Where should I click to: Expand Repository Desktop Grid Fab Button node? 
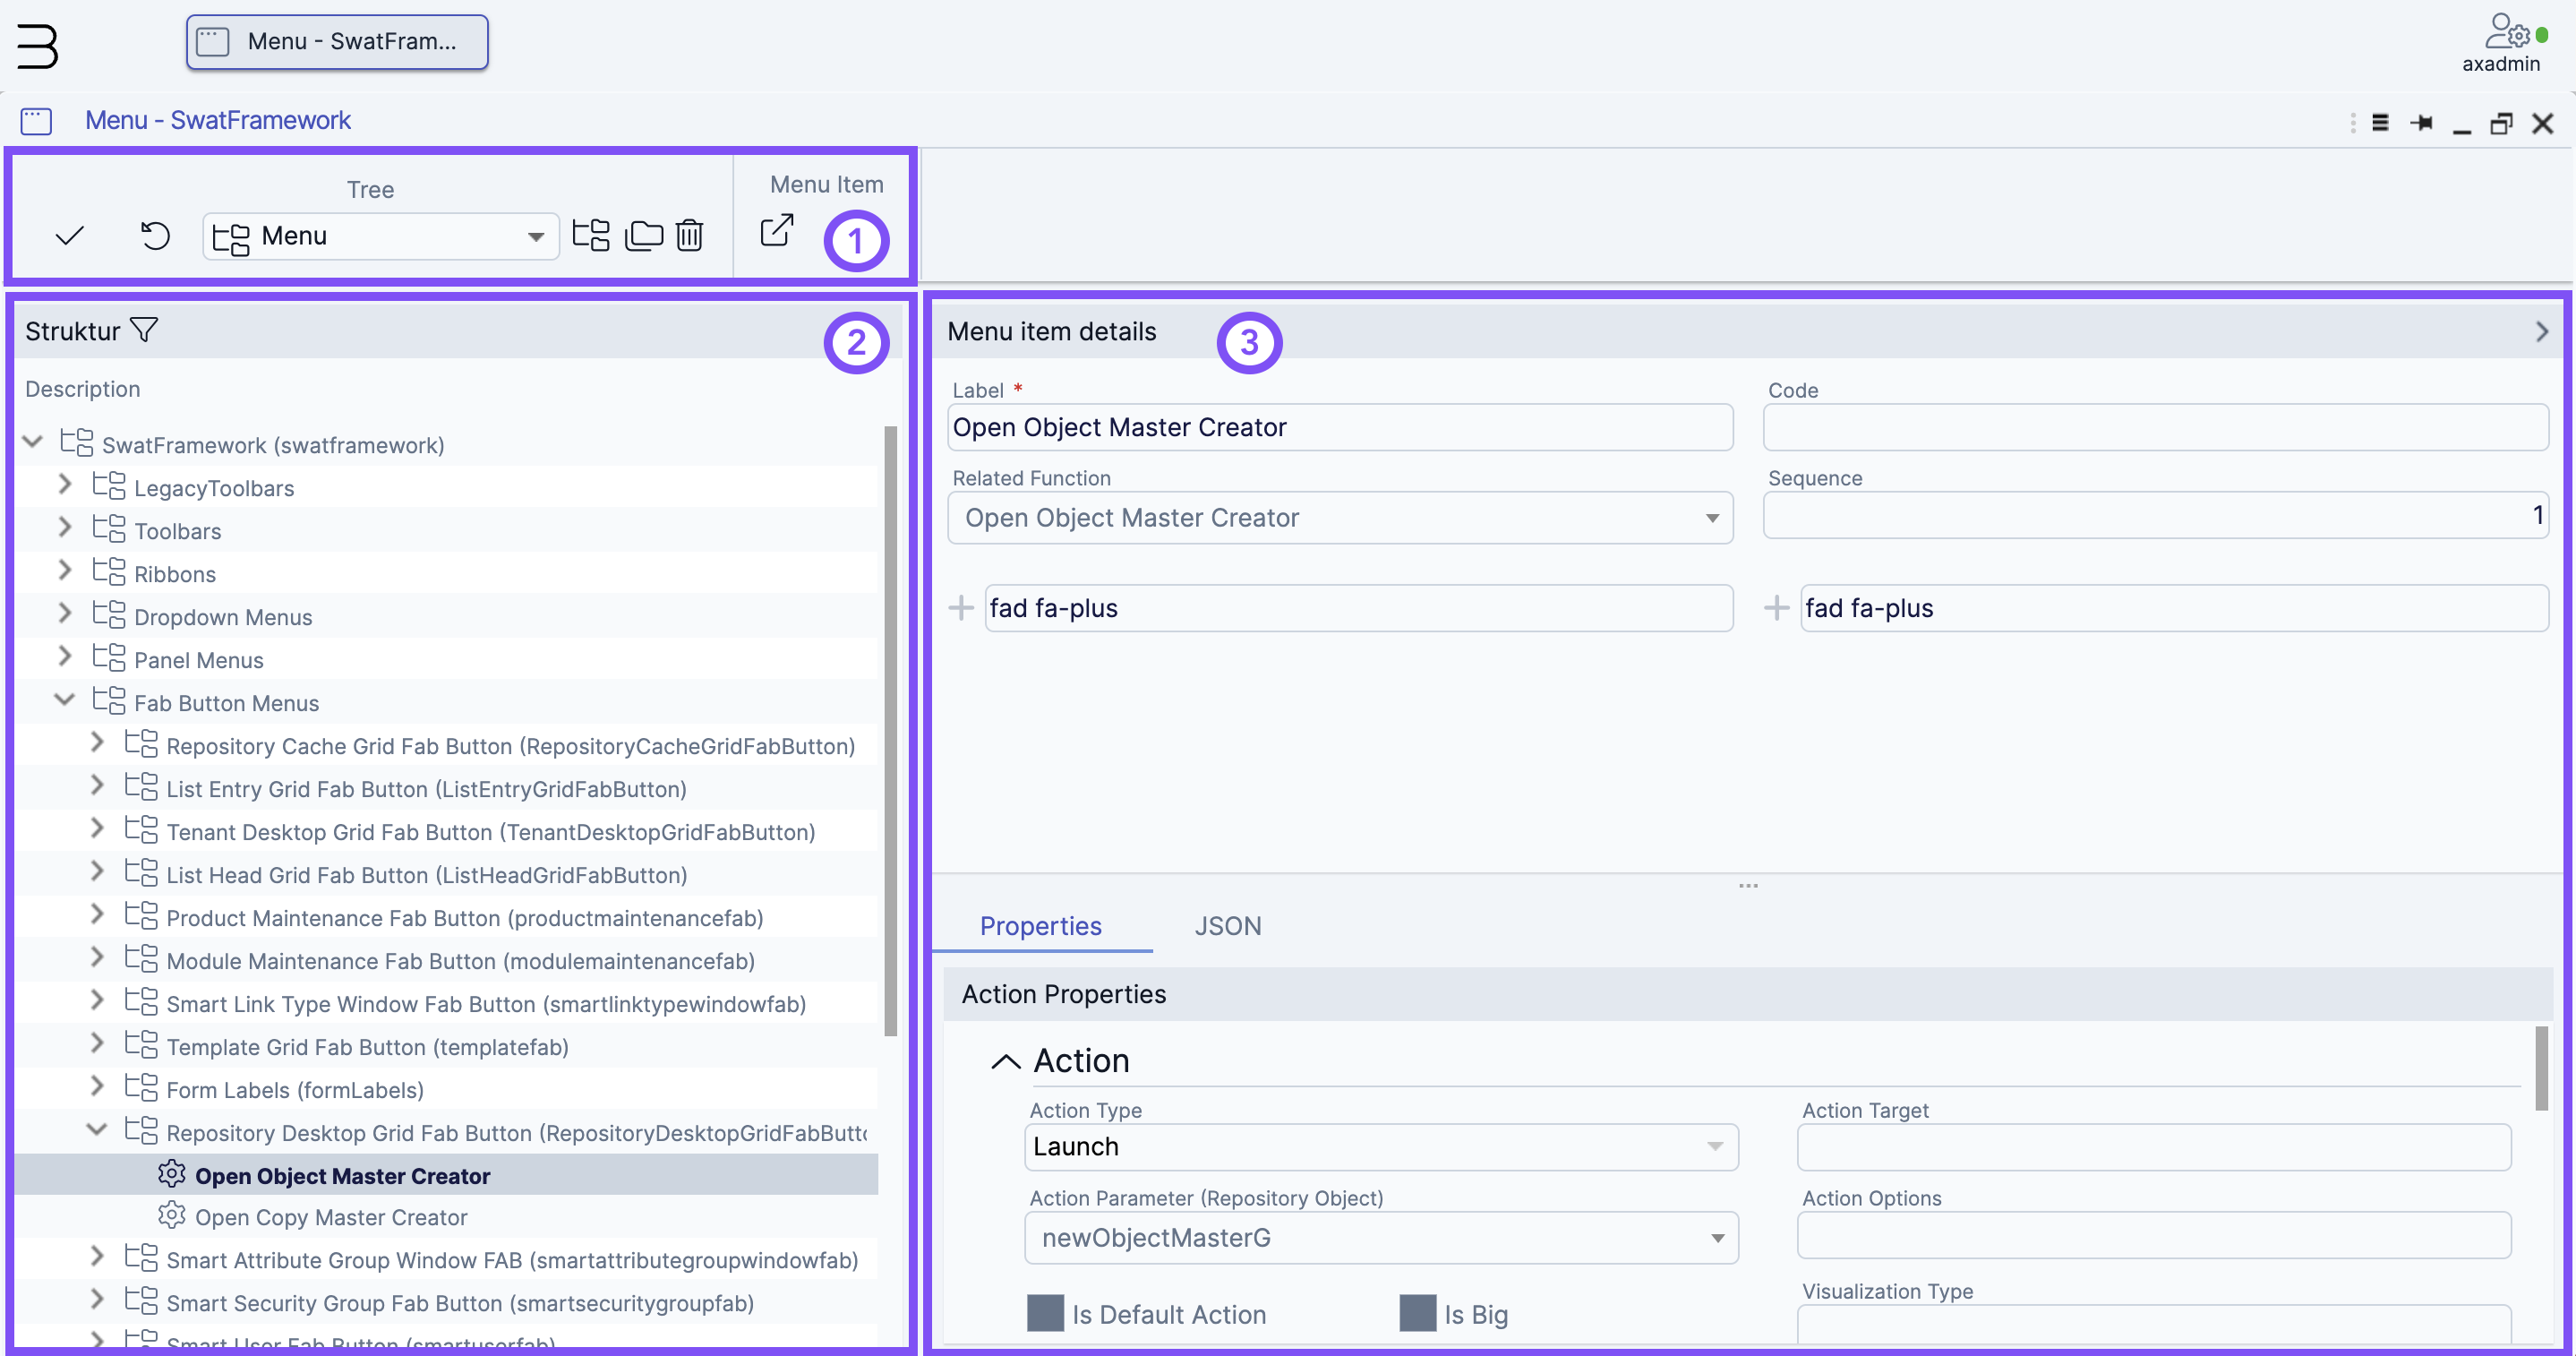[96, 1131]
